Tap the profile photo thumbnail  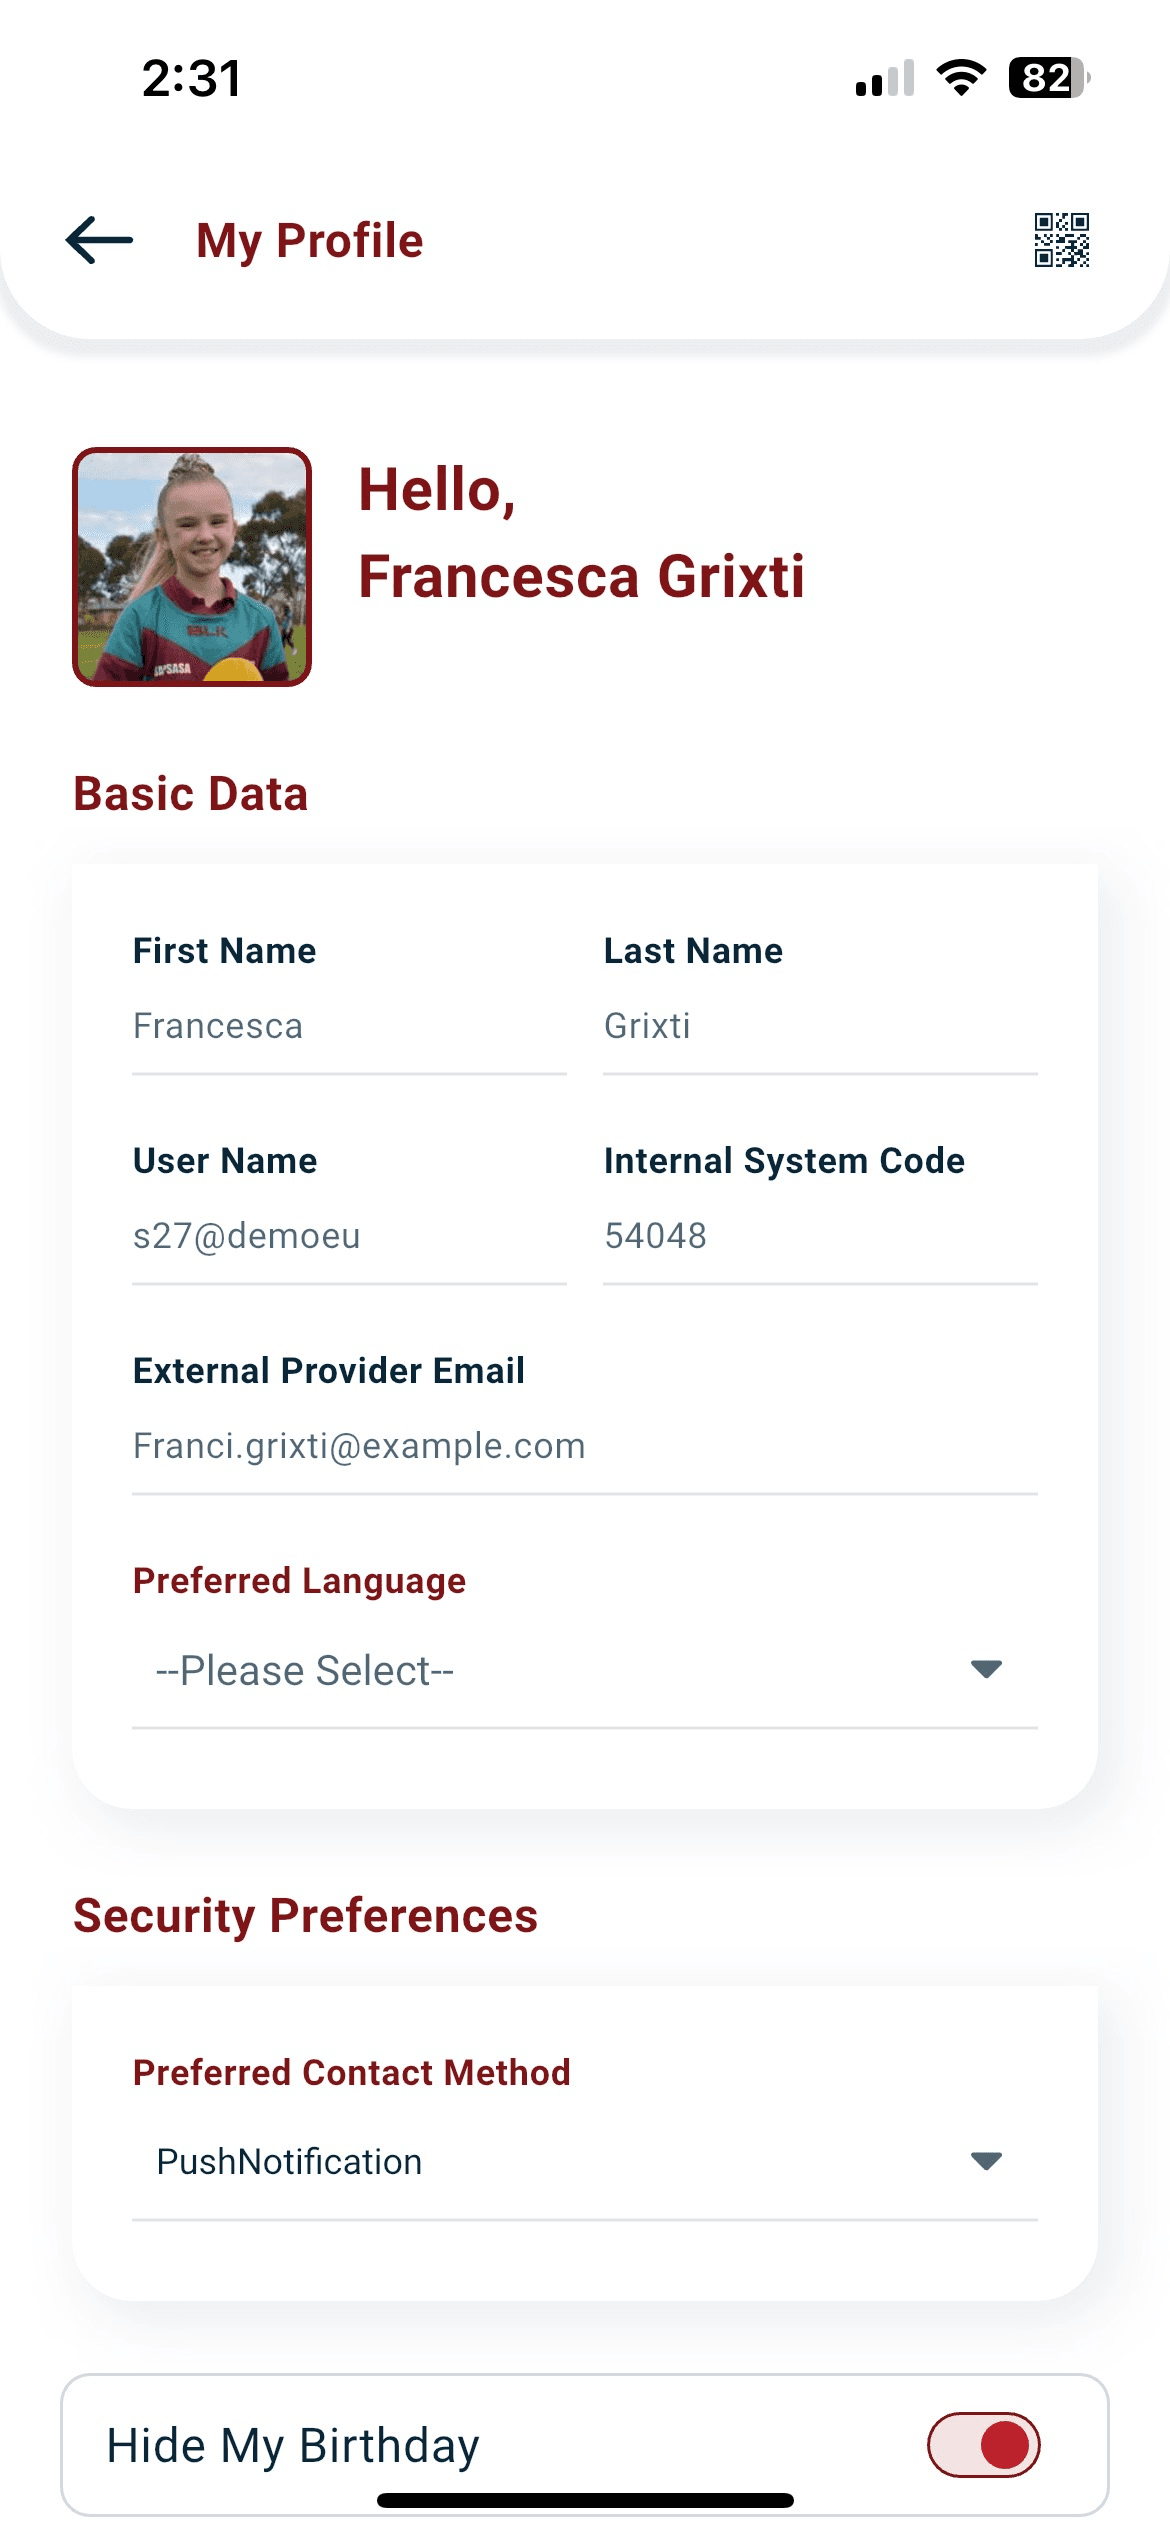pyautogui.click(x=192, y=567)
